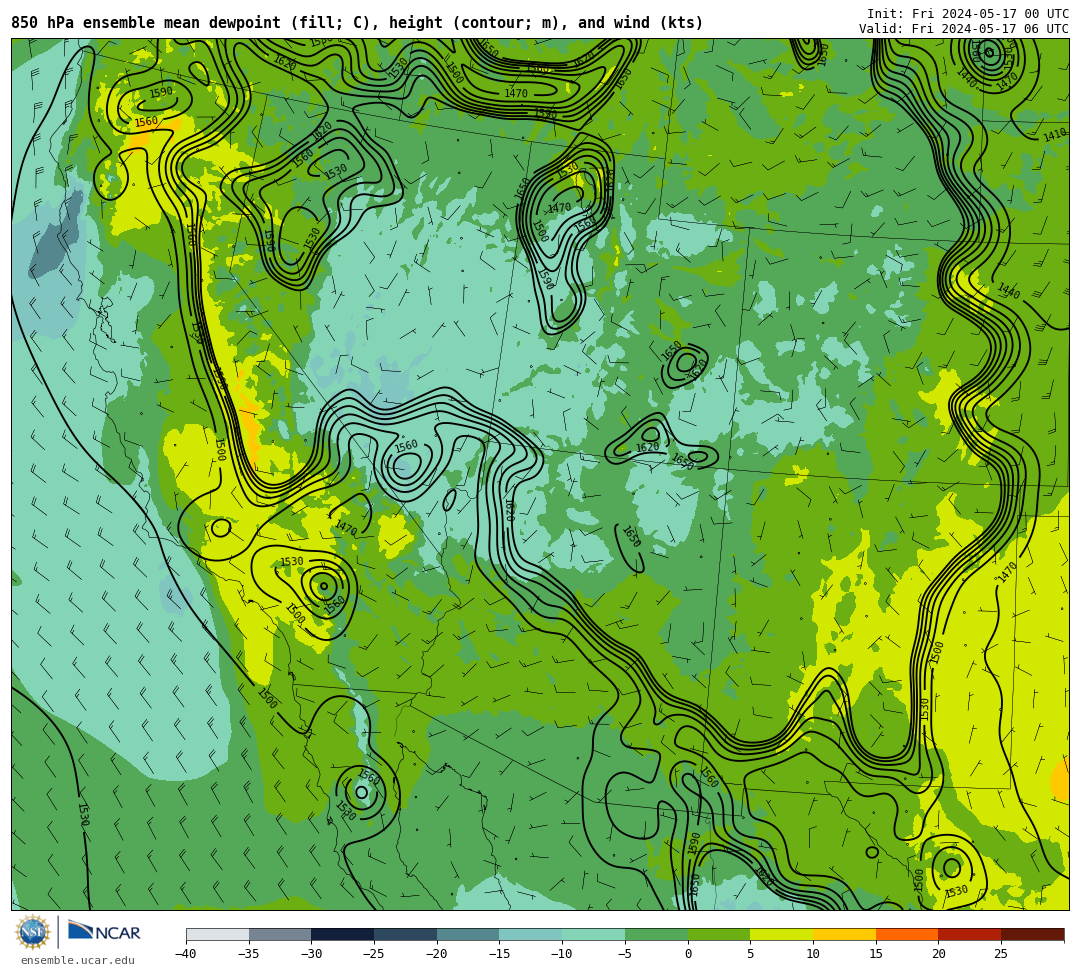Click the Valid time label

(963, 29)
